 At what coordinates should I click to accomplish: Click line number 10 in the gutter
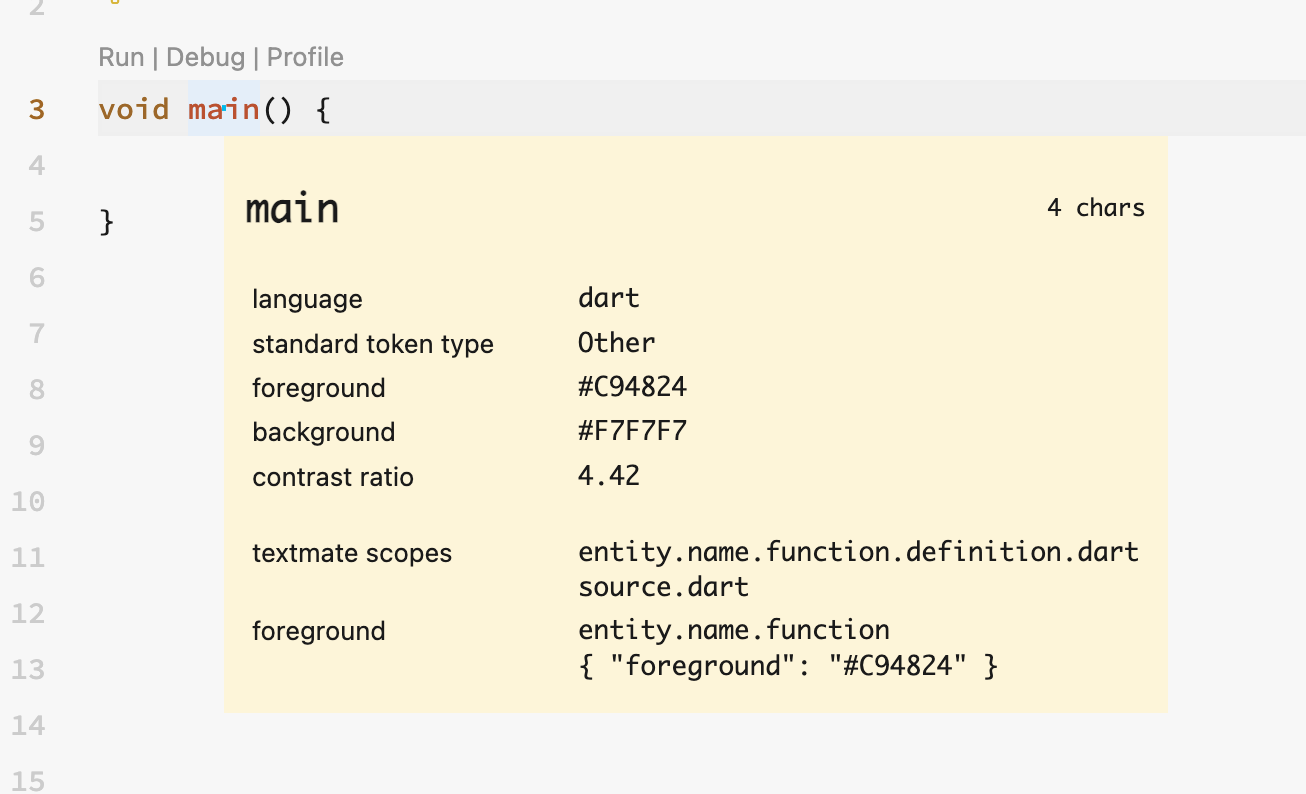pos(29,501)
